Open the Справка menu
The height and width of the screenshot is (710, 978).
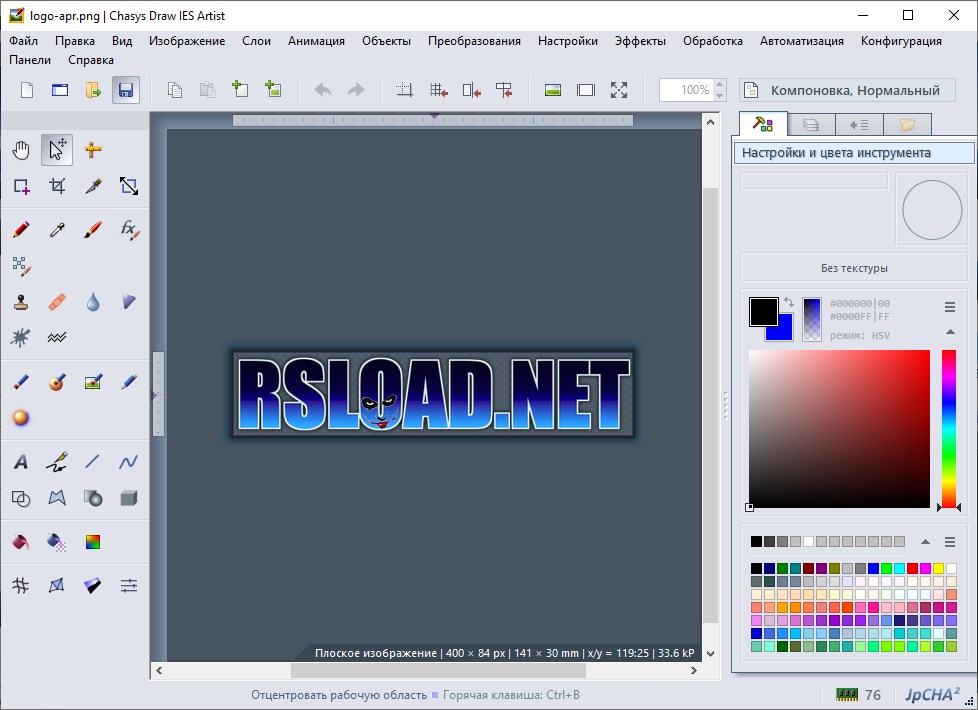(x=91, y=60)
